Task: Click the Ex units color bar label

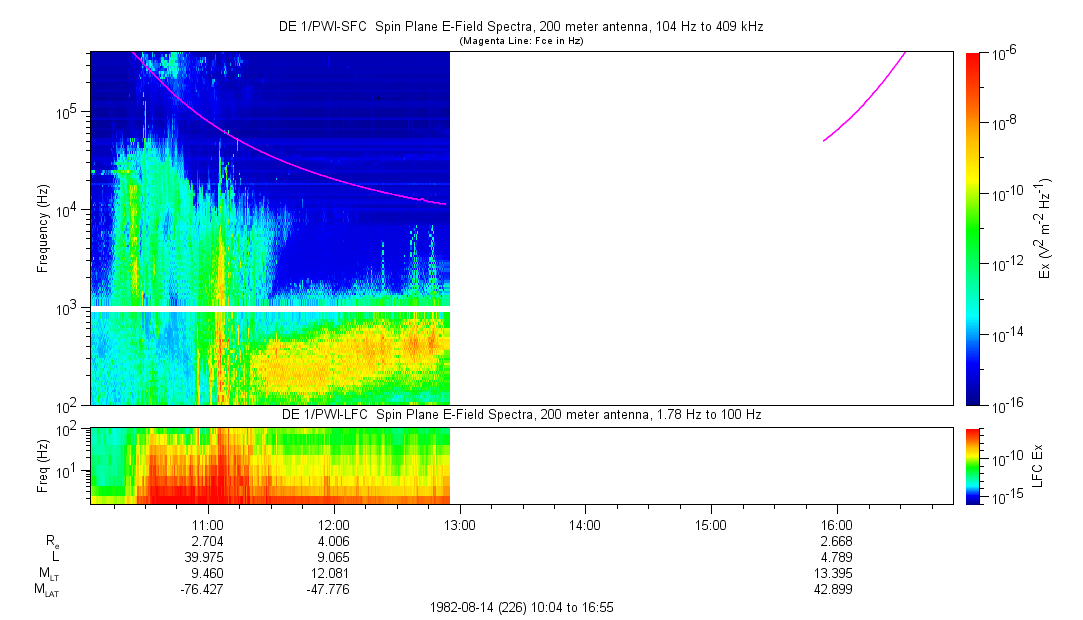Action: click(1045, 228)
